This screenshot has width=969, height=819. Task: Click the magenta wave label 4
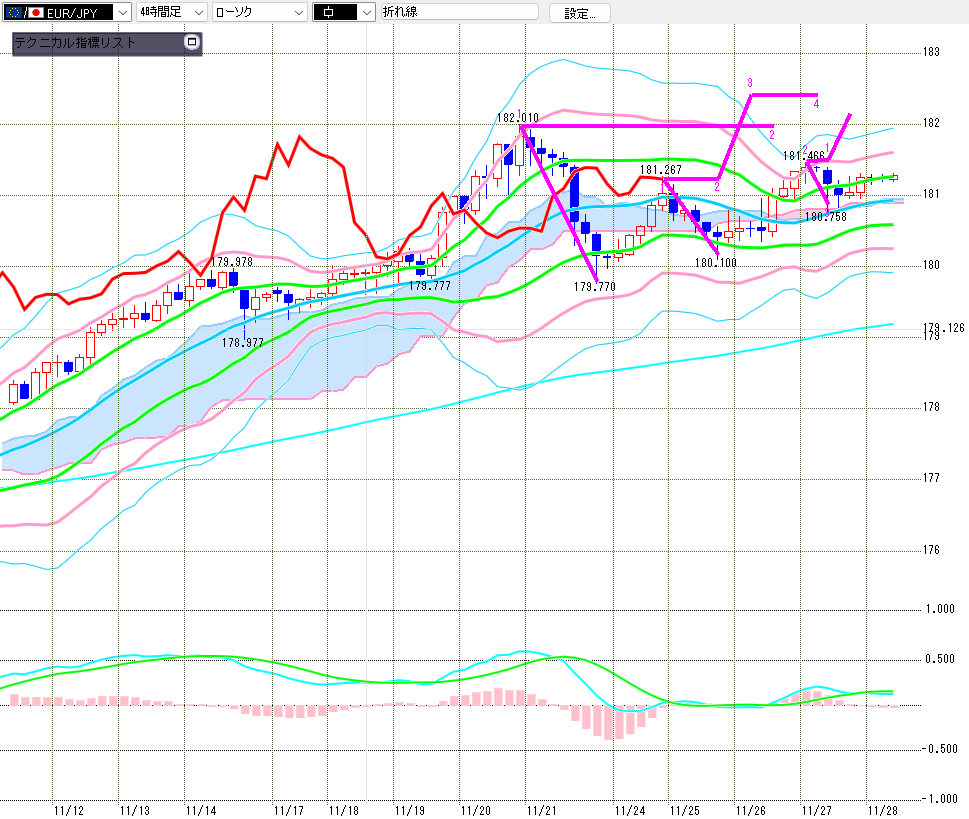point(816,103)
